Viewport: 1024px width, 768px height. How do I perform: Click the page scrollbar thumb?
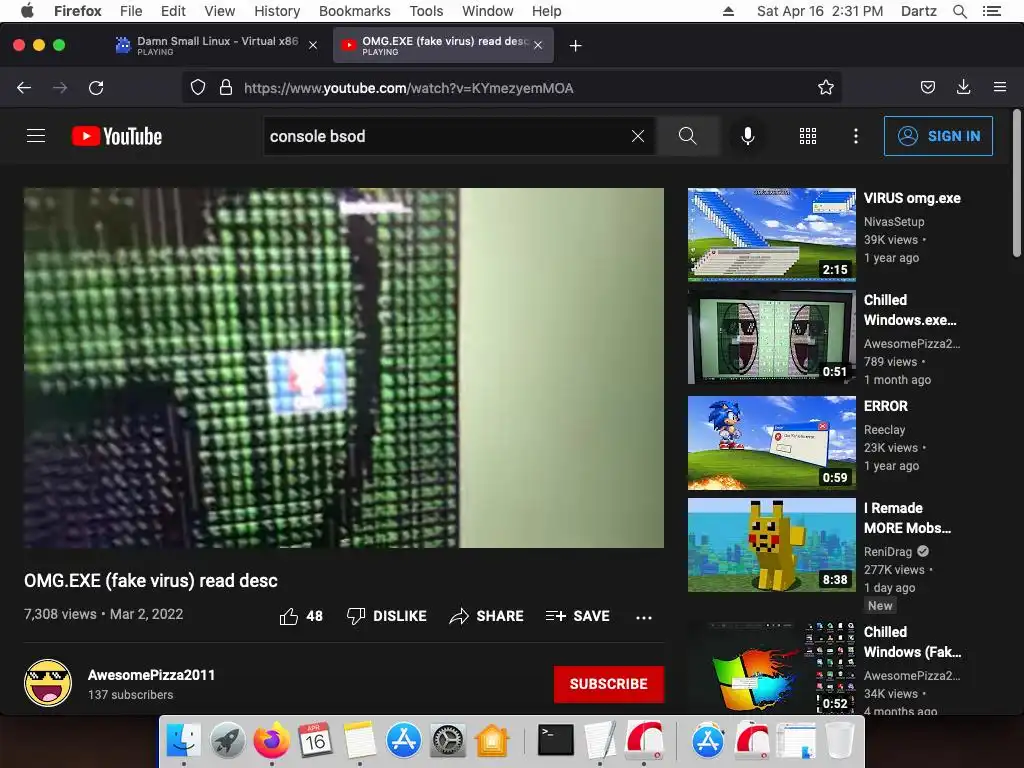click(1016, 183)
